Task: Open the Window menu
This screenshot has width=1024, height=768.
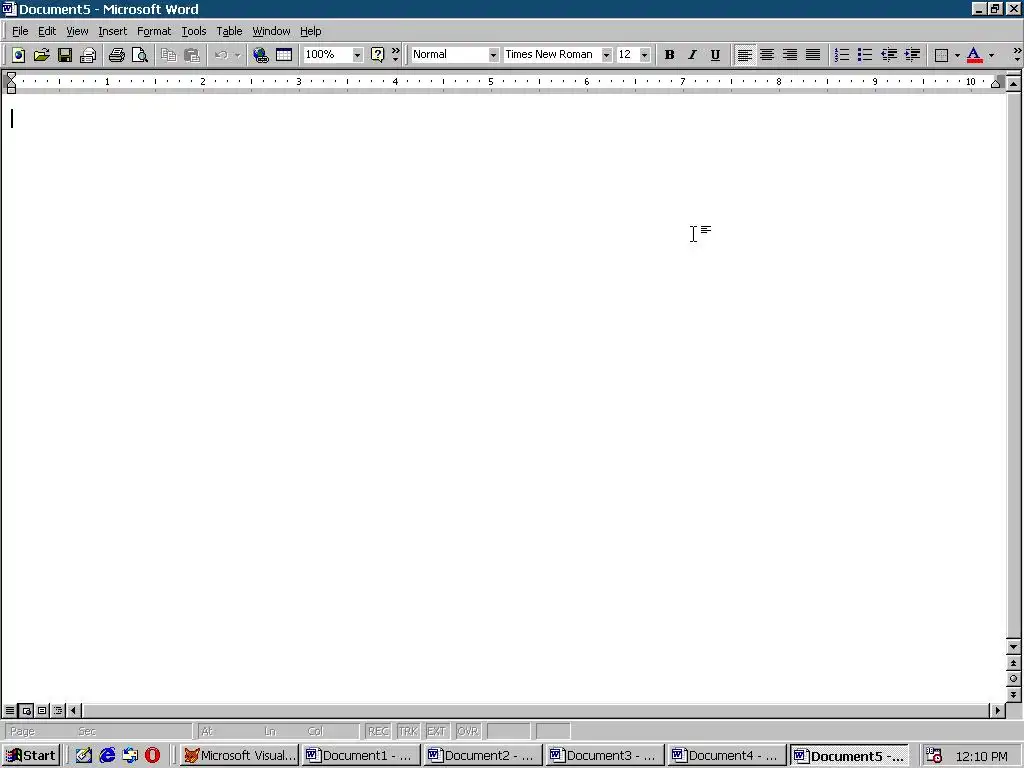Action: pyautogui.click(x=271, y=31)
